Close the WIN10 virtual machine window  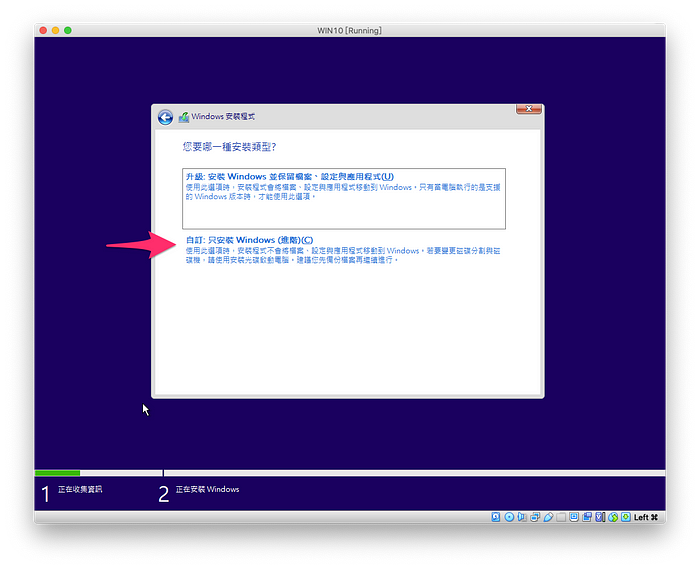coord(43,30)
